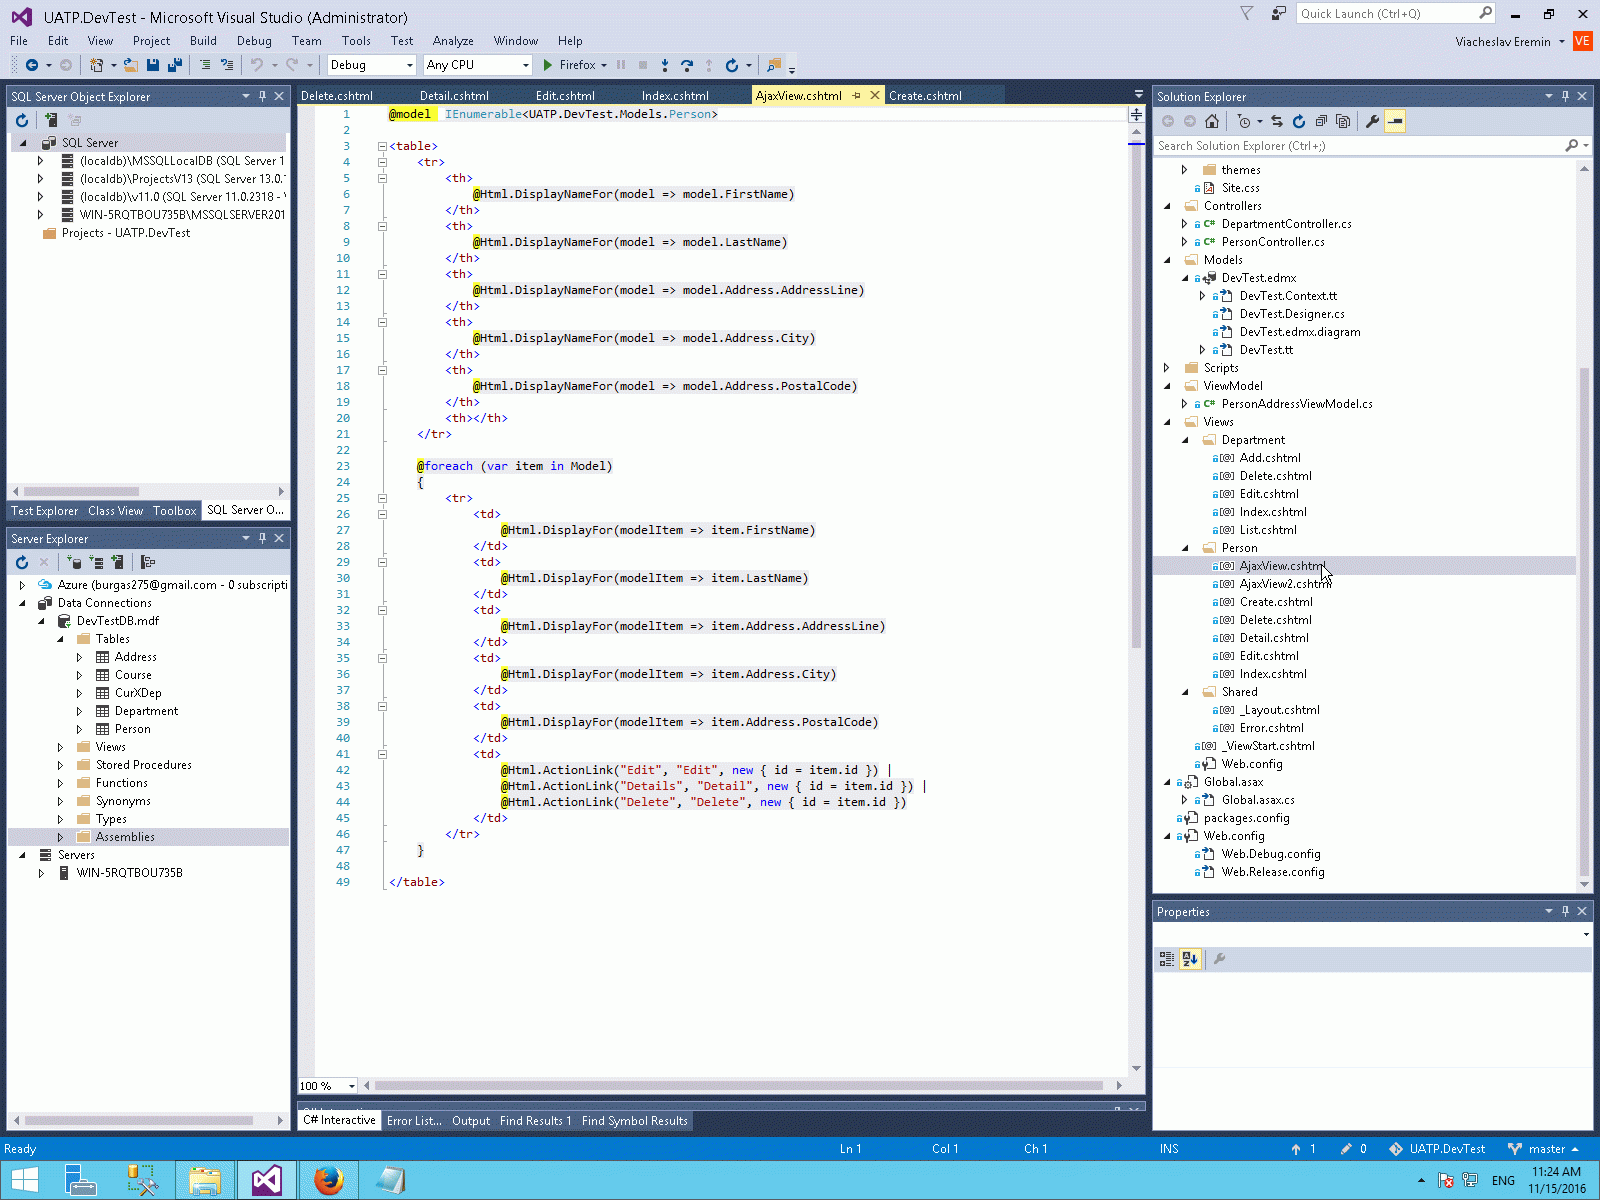
Task: Click the Search Solution Explorer input field
Action: 1360,146
